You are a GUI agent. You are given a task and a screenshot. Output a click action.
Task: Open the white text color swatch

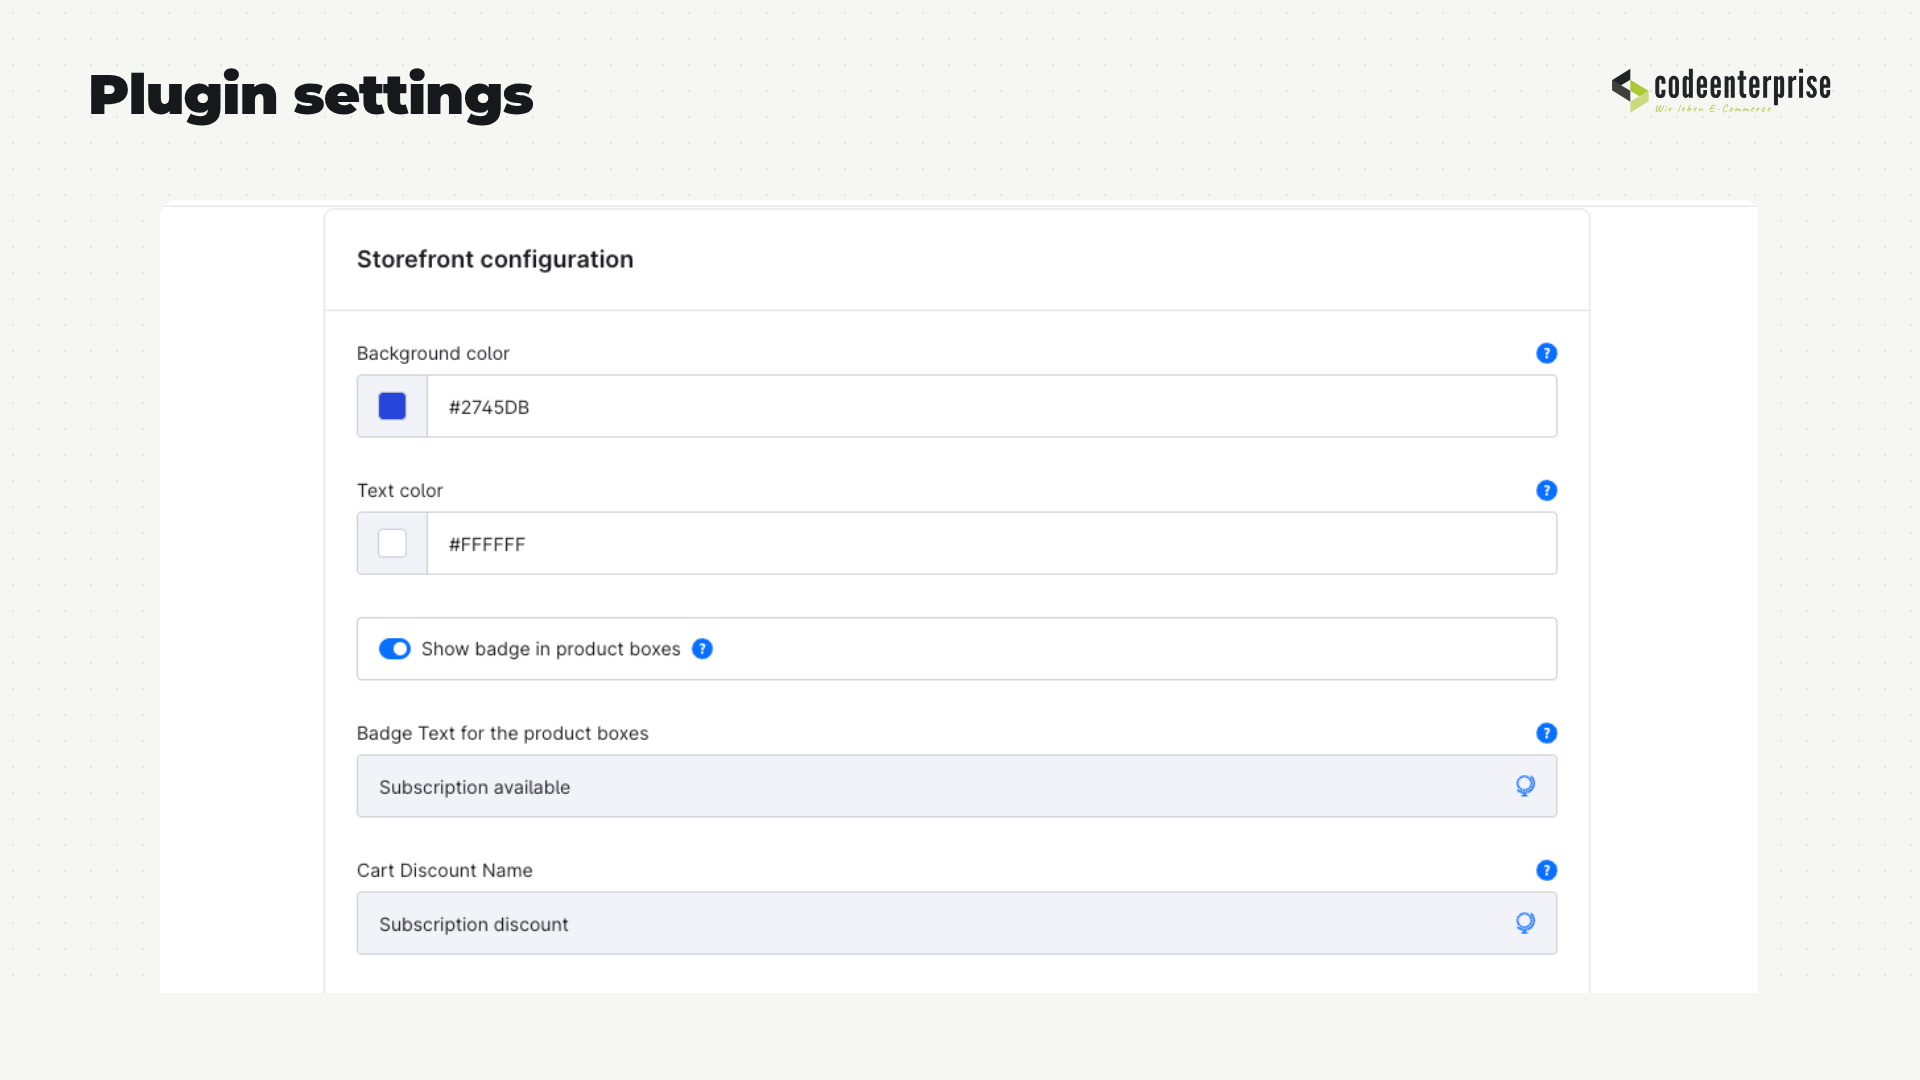[x=392, y=543]
